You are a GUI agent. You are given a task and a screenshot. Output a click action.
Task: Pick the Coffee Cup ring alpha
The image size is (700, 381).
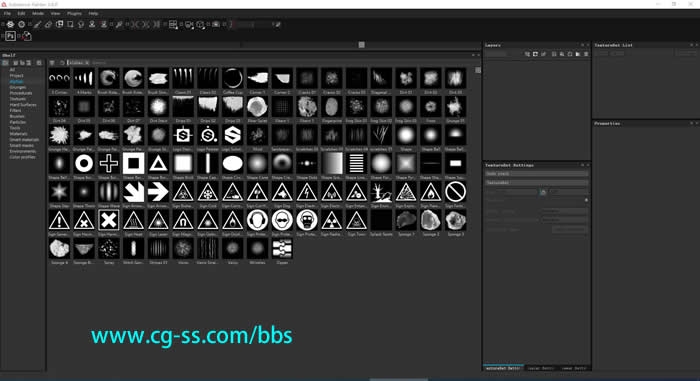pos(233,78)
